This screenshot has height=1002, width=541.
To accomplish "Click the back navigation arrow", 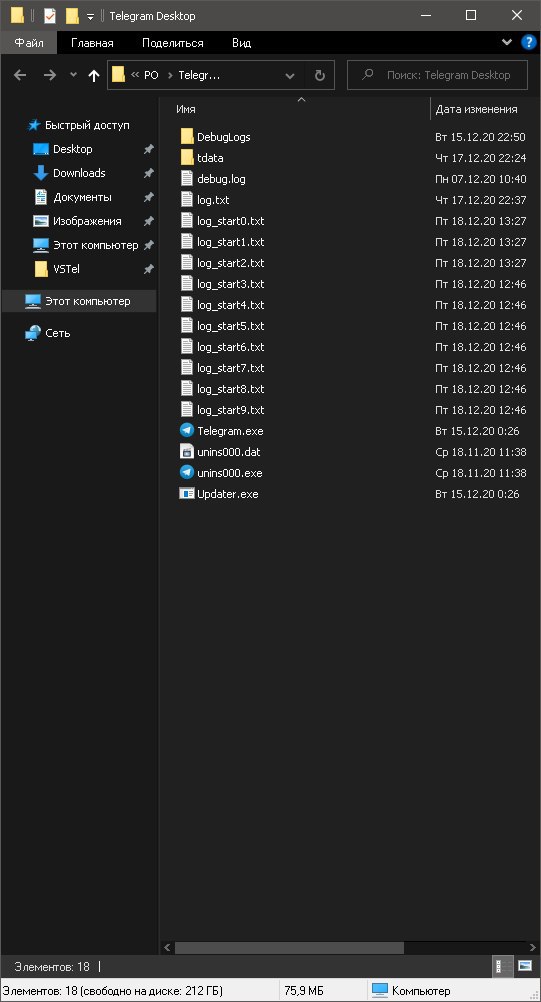I will [20, 75].
